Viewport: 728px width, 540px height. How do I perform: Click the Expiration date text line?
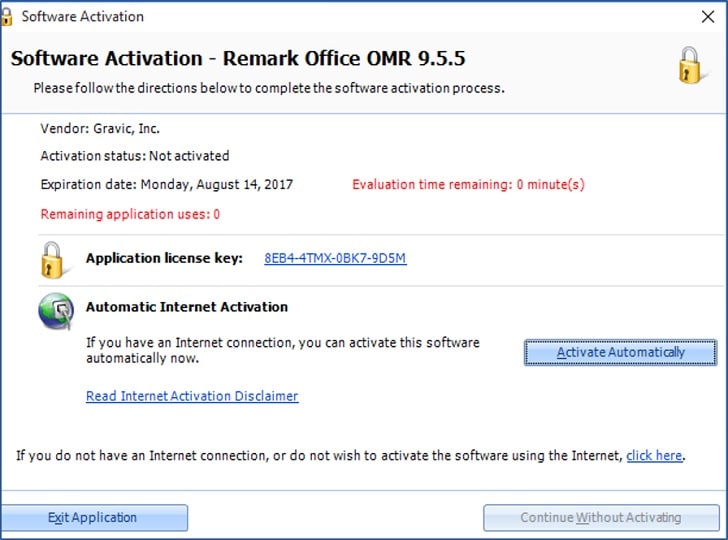pos(167,185)
